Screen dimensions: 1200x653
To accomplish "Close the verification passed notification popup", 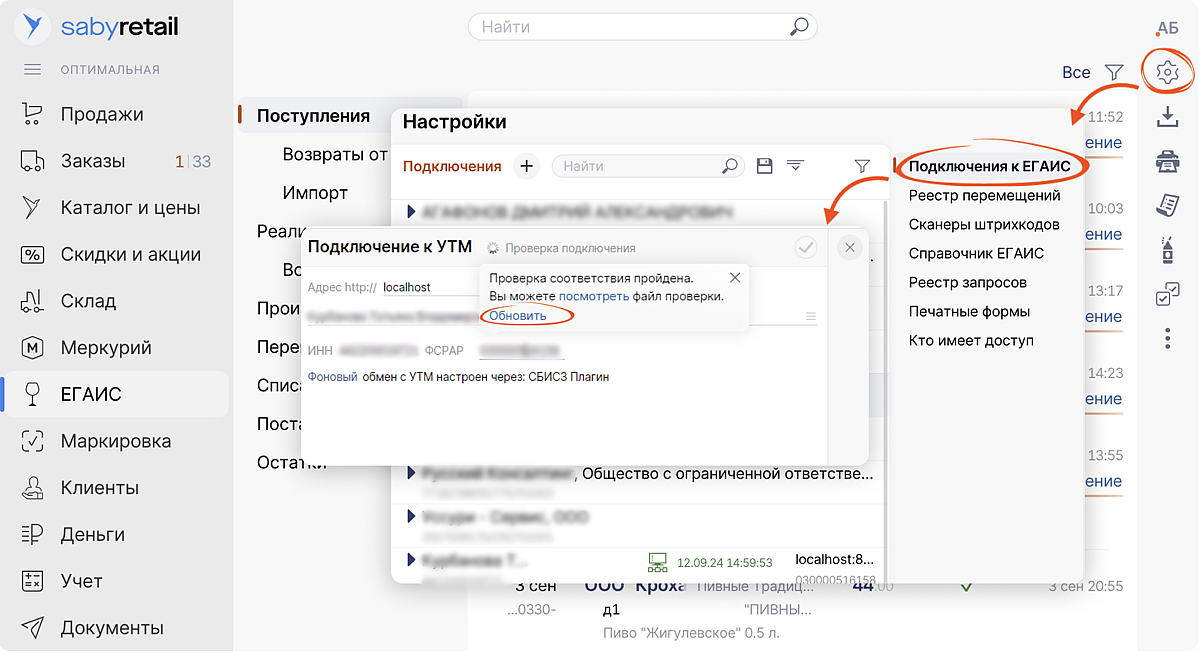I will [735, 278].
